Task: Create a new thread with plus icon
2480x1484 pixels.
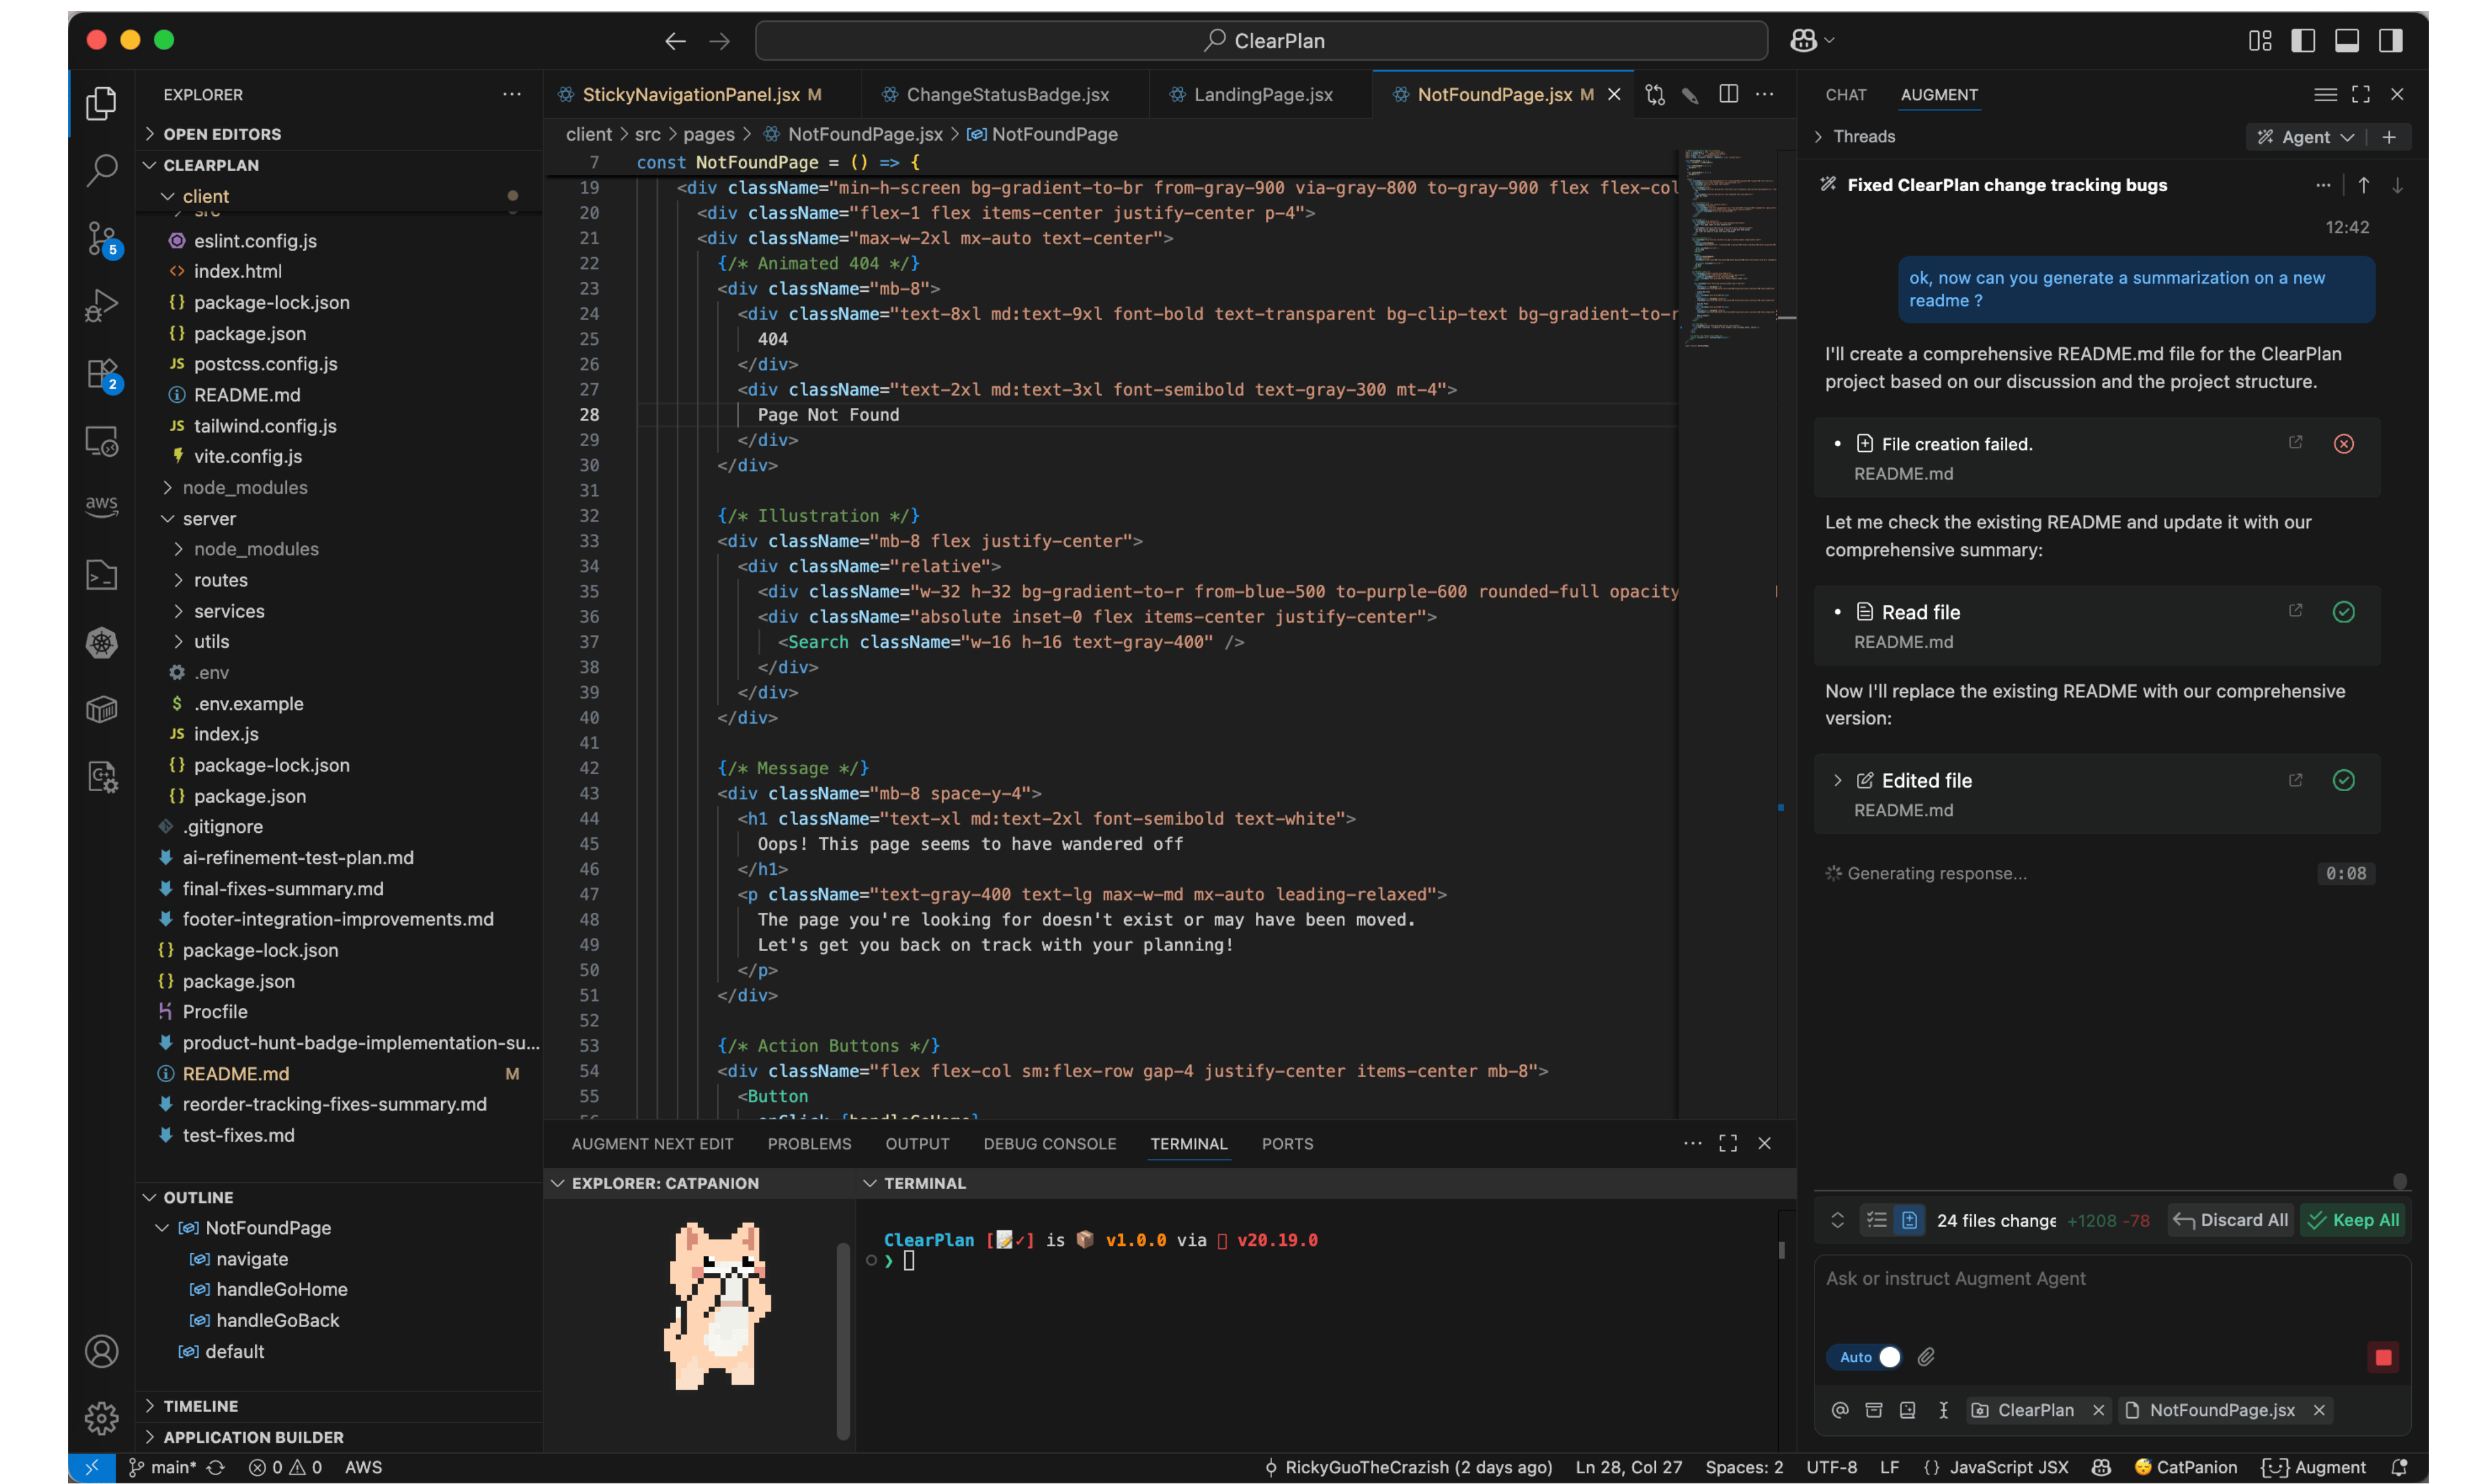Action: click(x=2389, y=137)
